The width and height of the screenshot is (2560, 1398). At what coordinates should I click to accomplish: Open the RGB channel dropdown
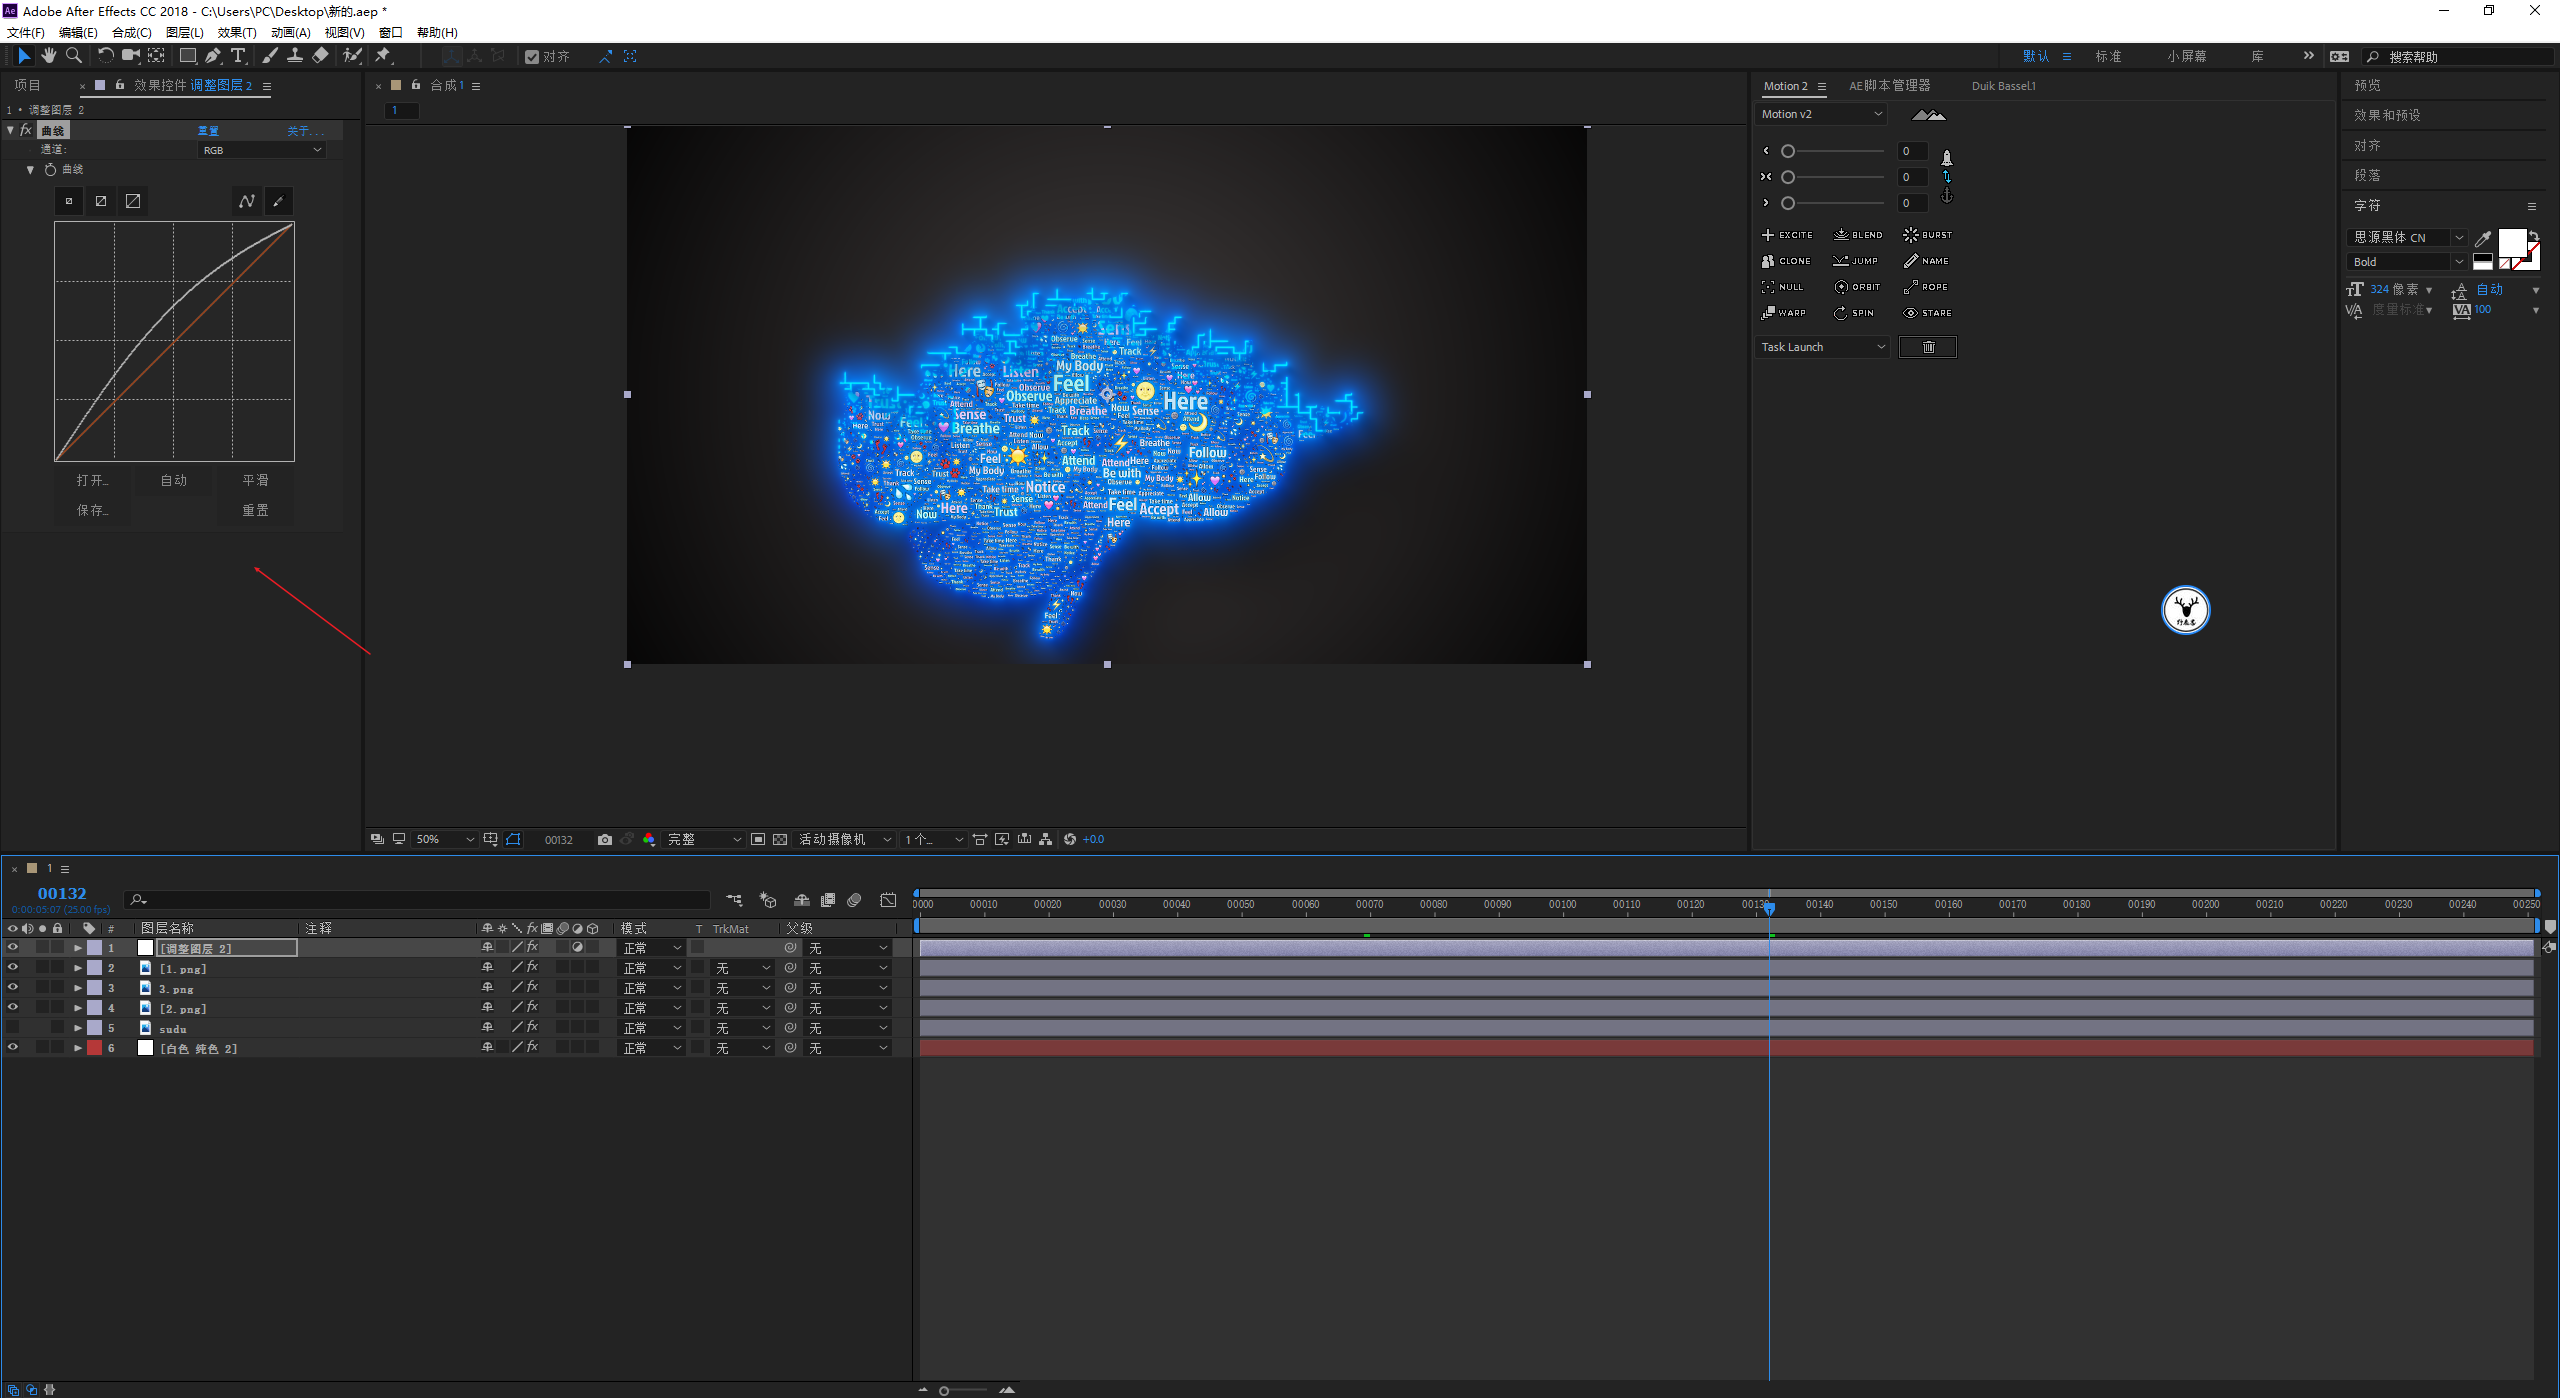(x=262, y=150)
